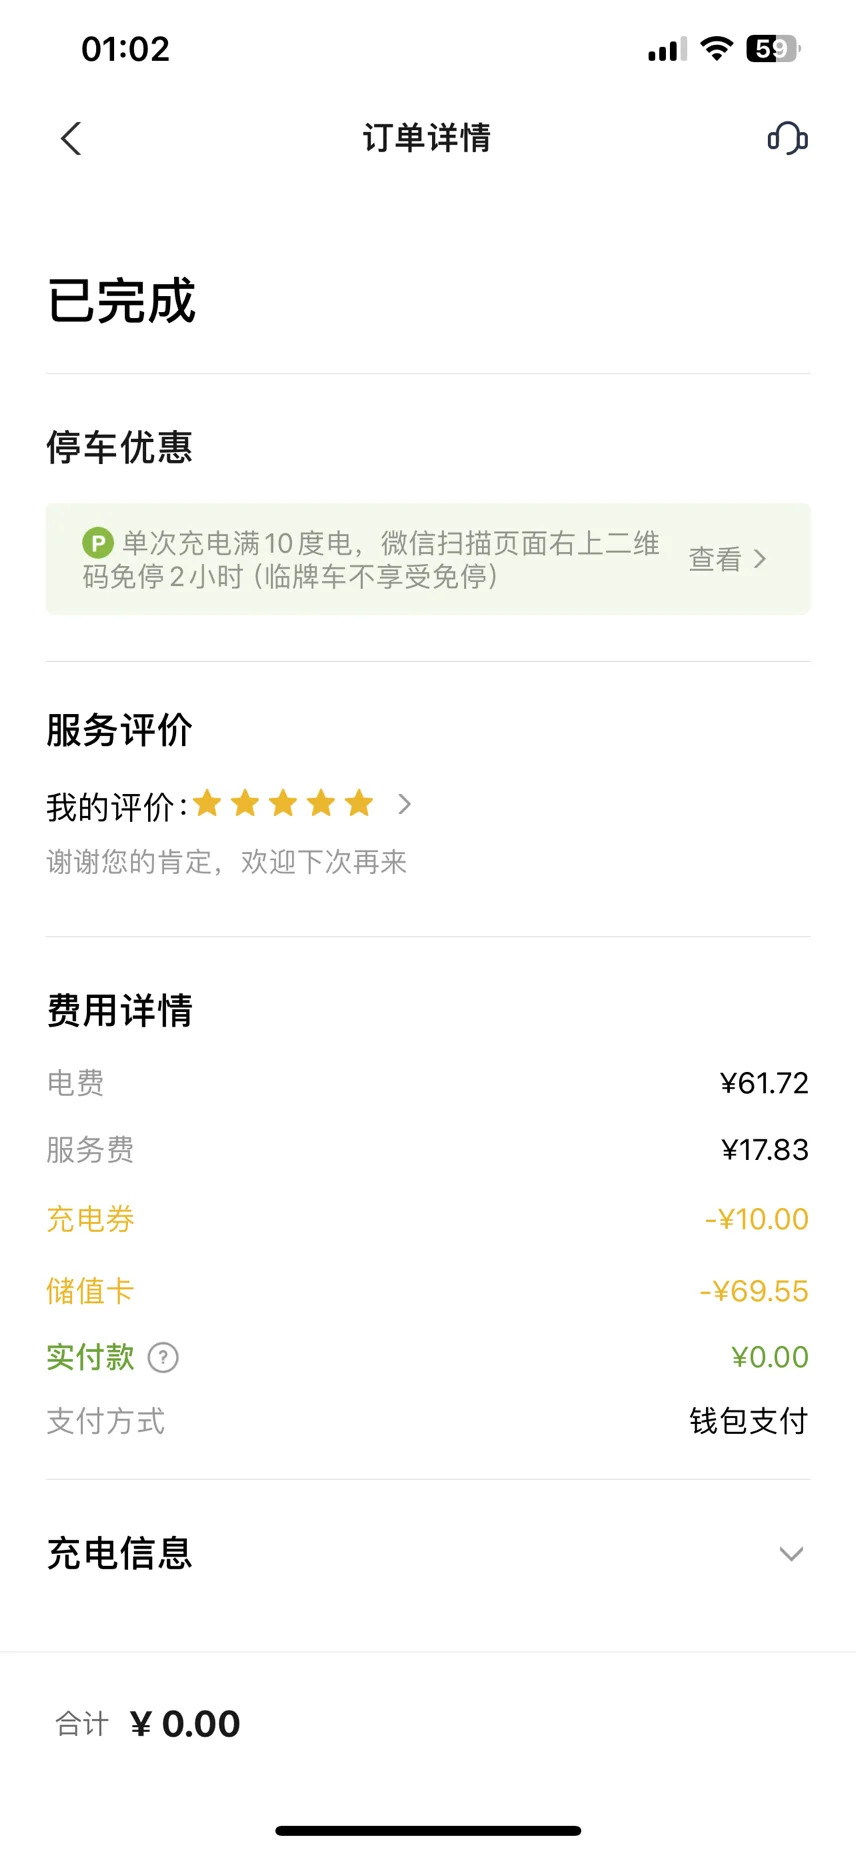Click the 查看 parking discount link
The image size is (856, 1852).
tap(715, 559)
